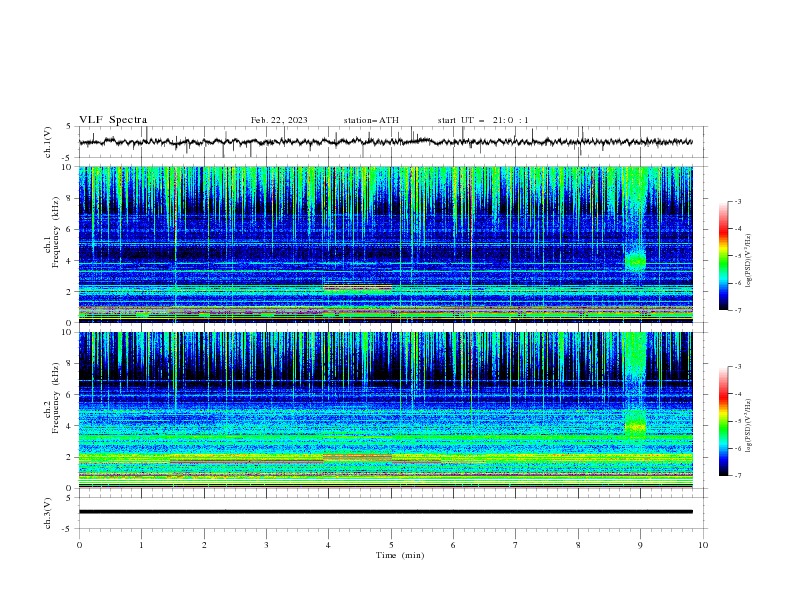Click time-axis tick label "3"
792x612 pixels.
[x=266, y=545]
